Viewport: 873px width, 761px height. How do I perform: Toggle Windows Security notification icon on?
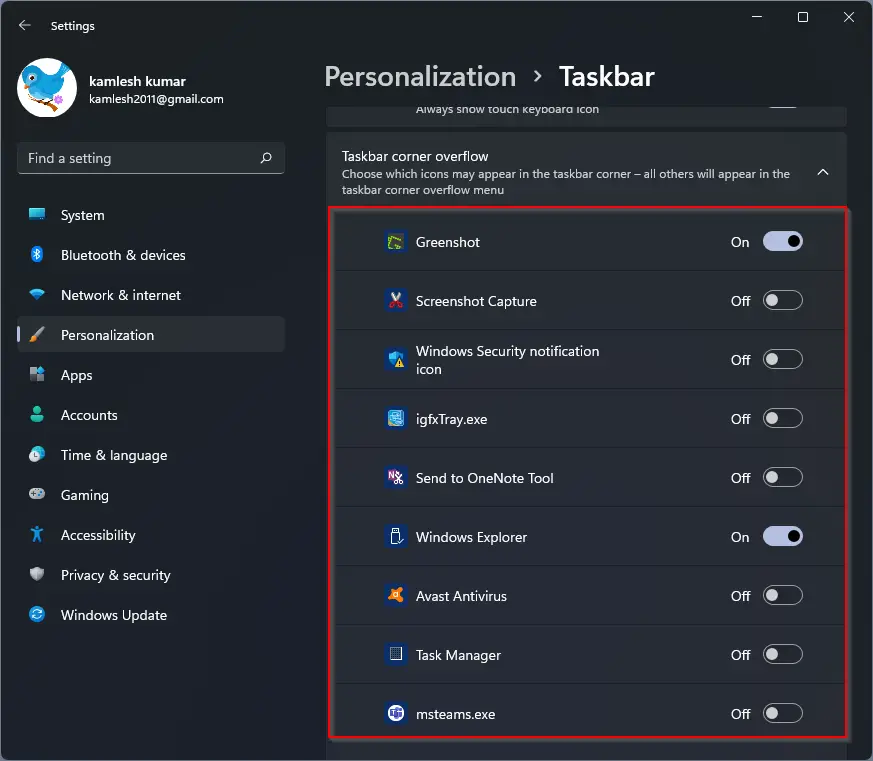[783, 360]
